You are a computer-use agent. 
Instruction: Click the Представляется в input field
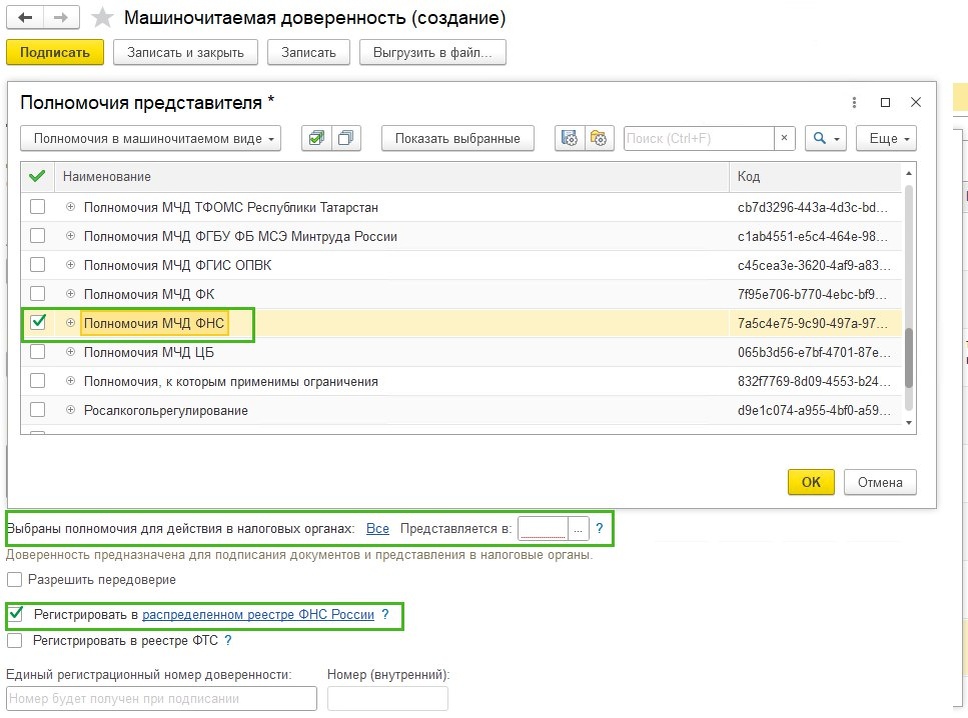pyautogui.click(x=543, y=529)
